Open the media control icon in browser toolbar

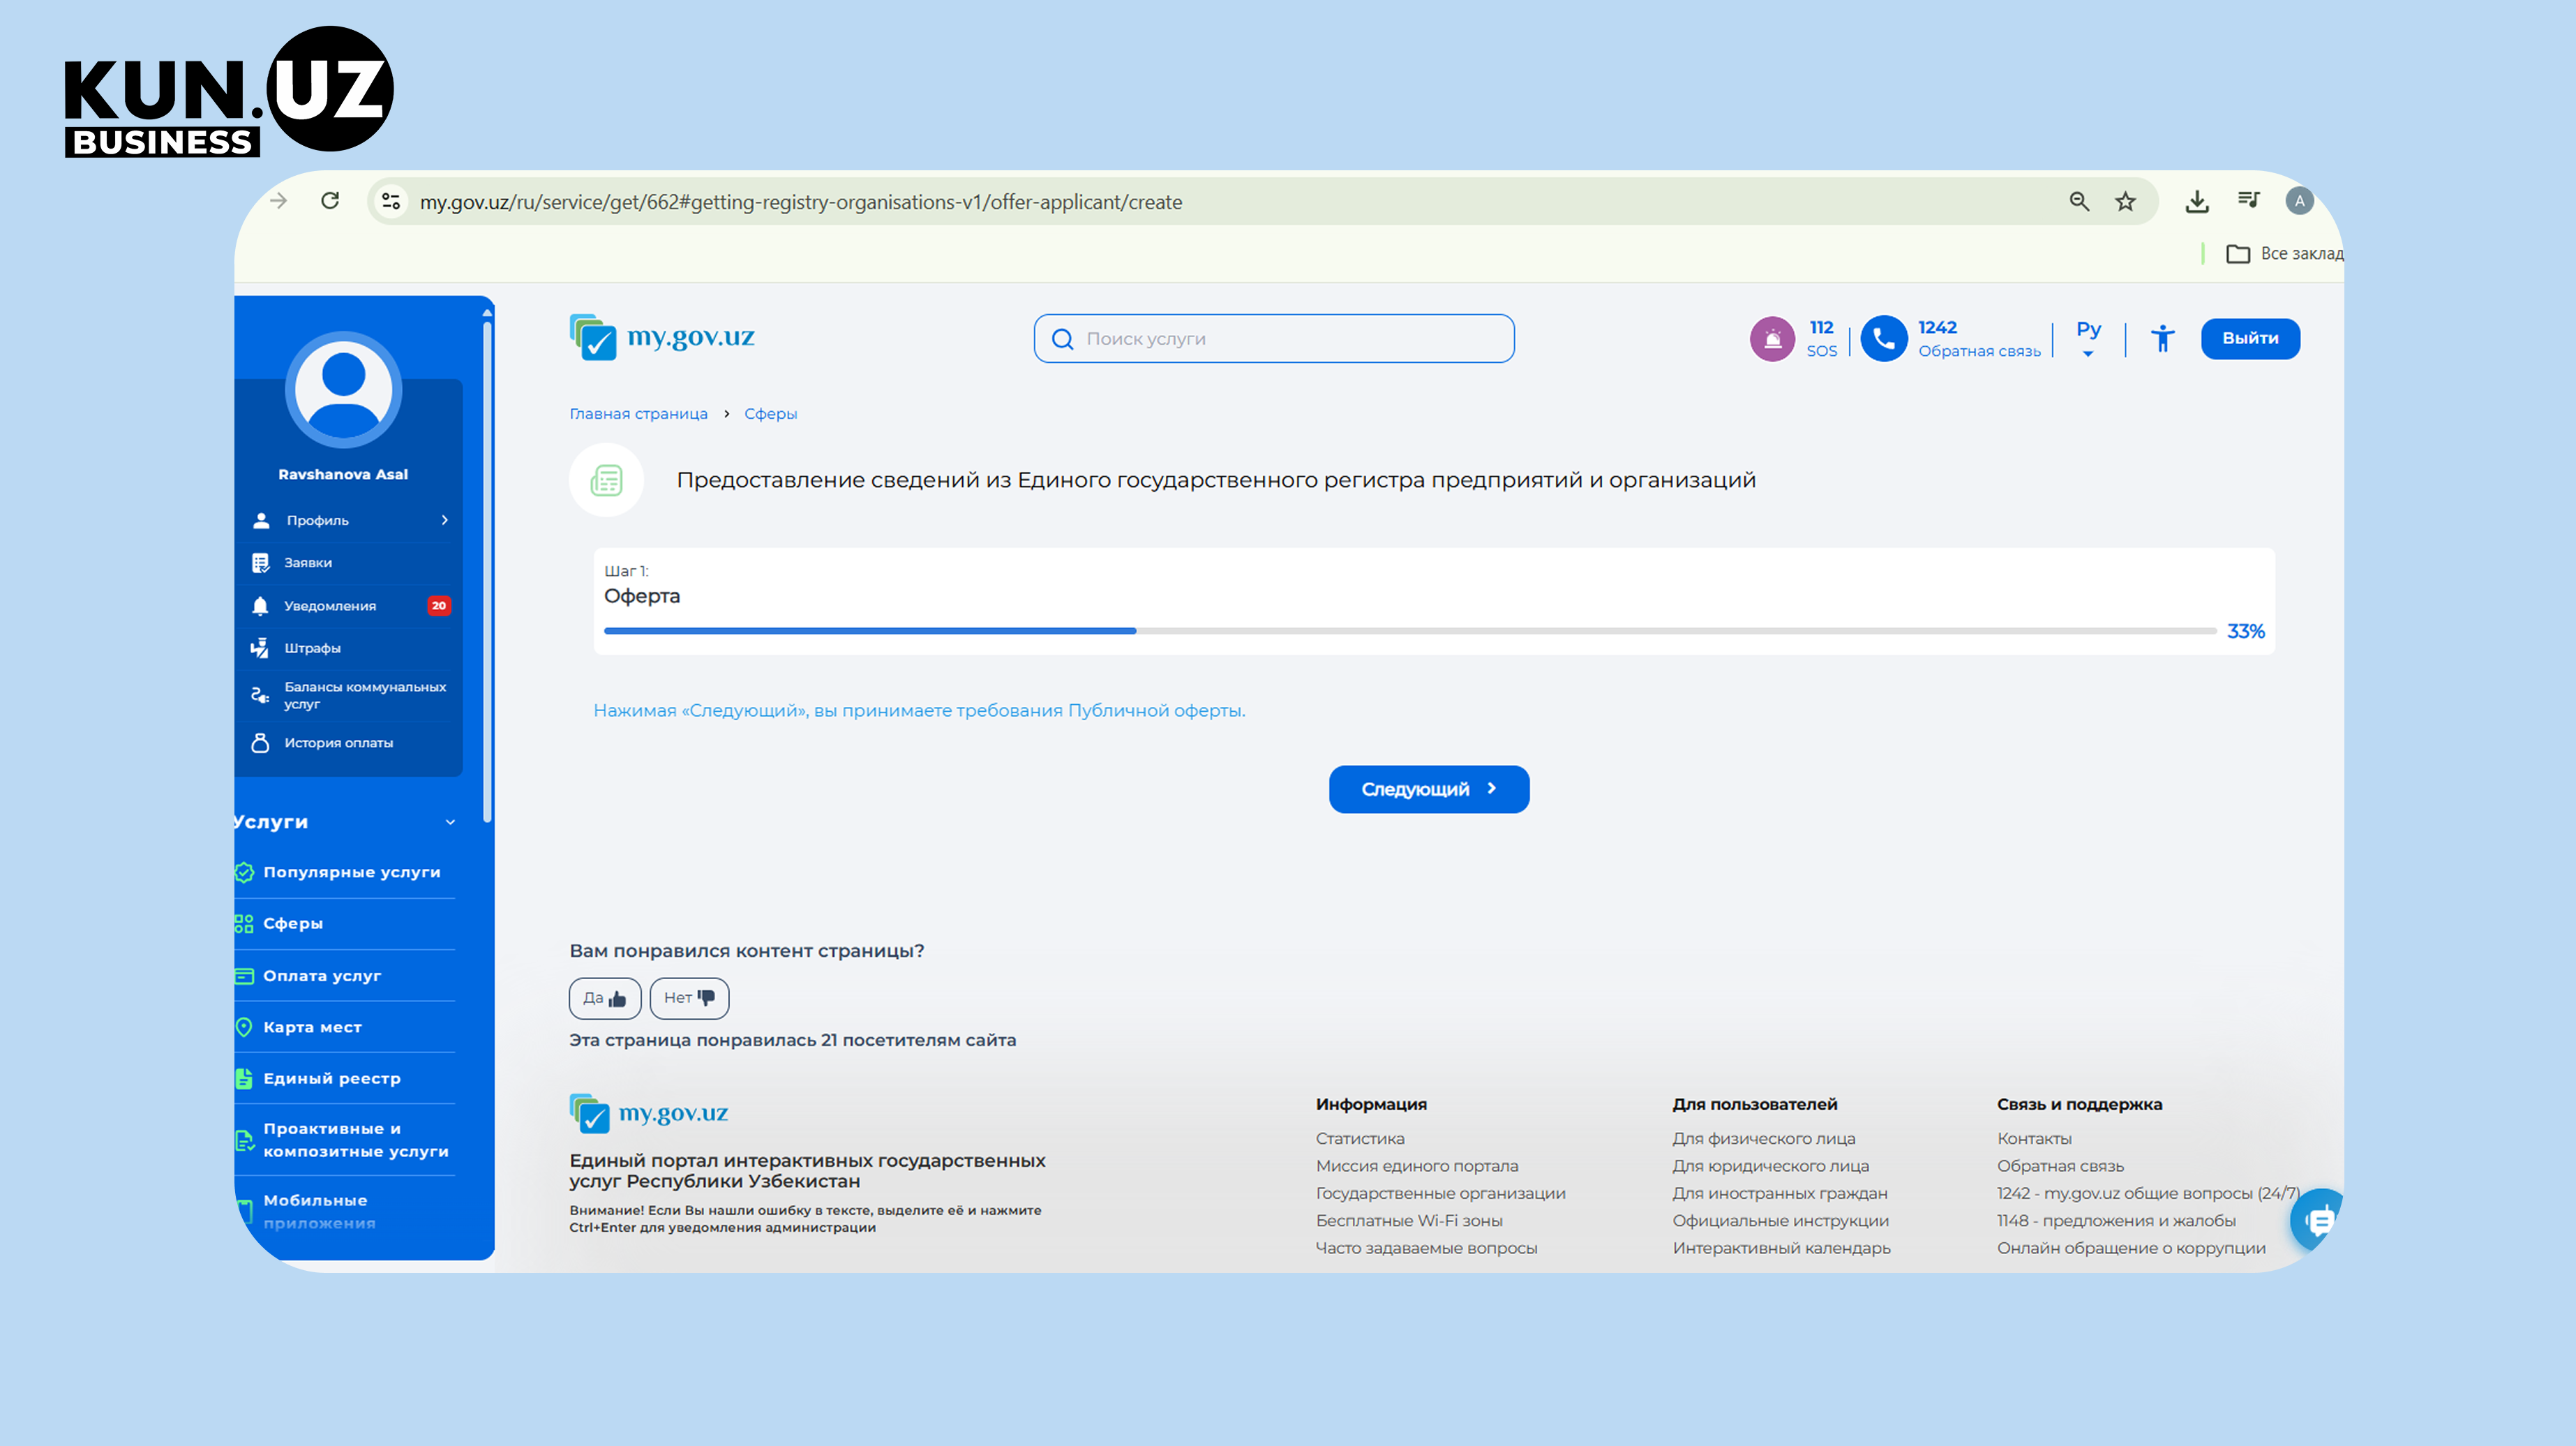point(2249,200)
